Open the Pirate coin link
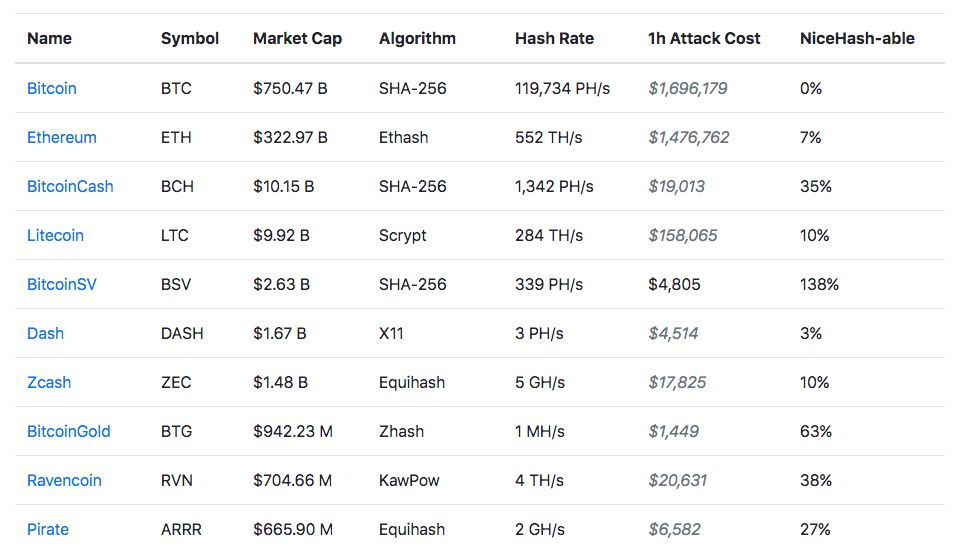The image size is (955, 548). [48, 529]
